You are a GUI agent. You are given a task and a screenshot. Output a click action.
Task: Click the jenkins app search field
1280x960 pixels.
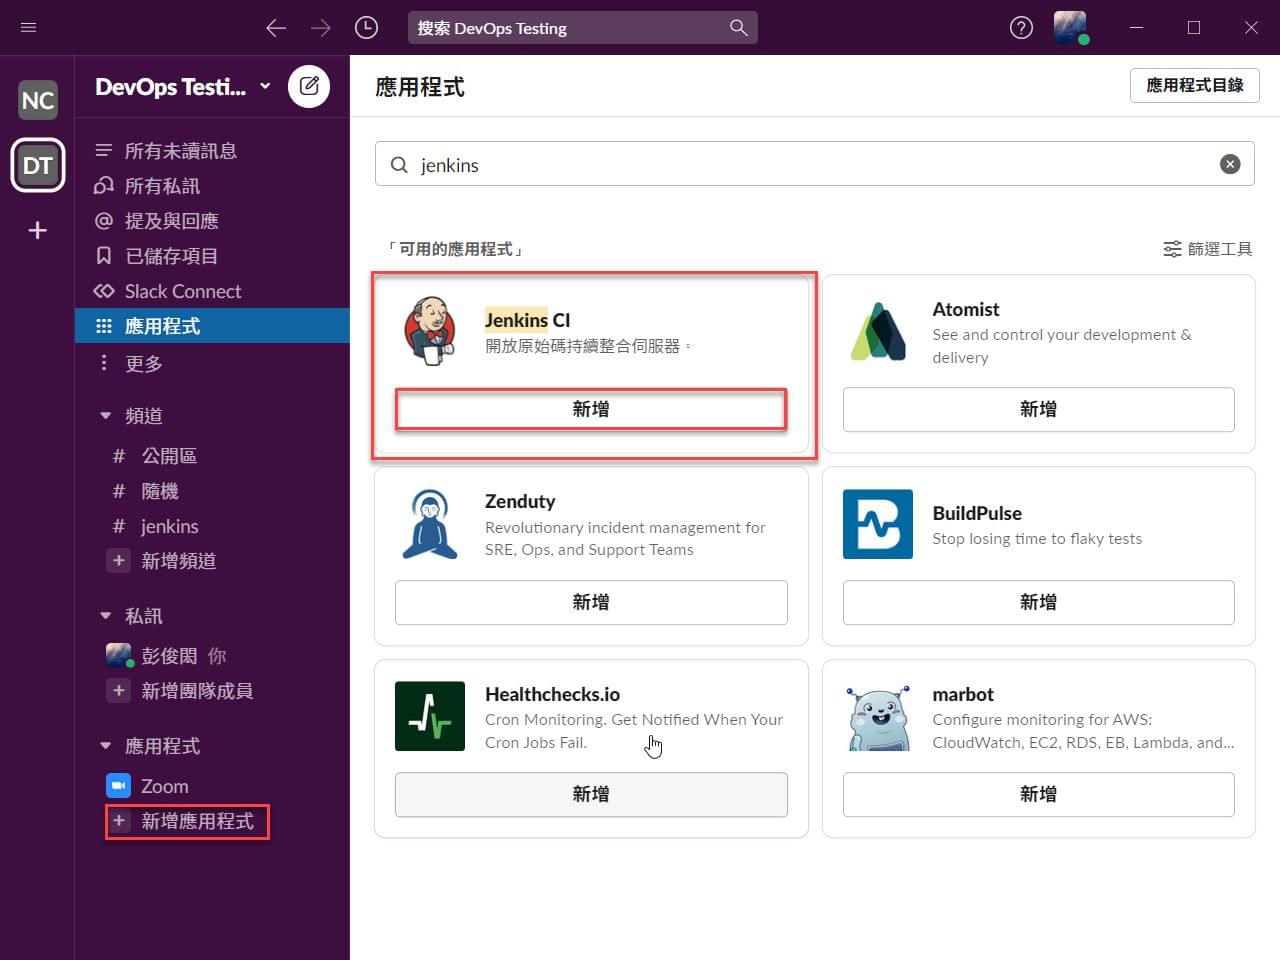point(815,164)
